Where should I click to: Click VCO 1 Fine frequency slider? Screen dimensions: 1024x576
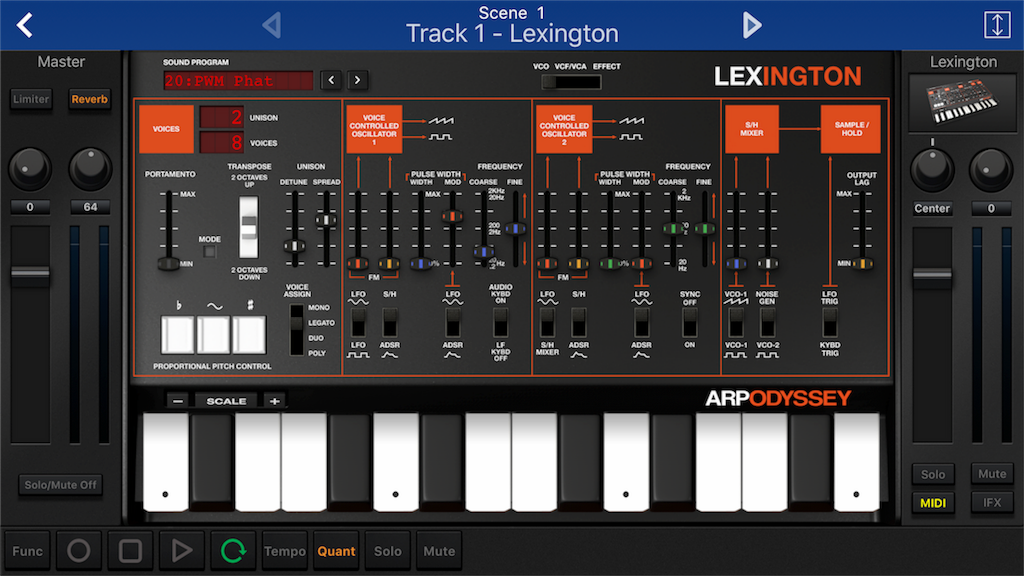515,229
